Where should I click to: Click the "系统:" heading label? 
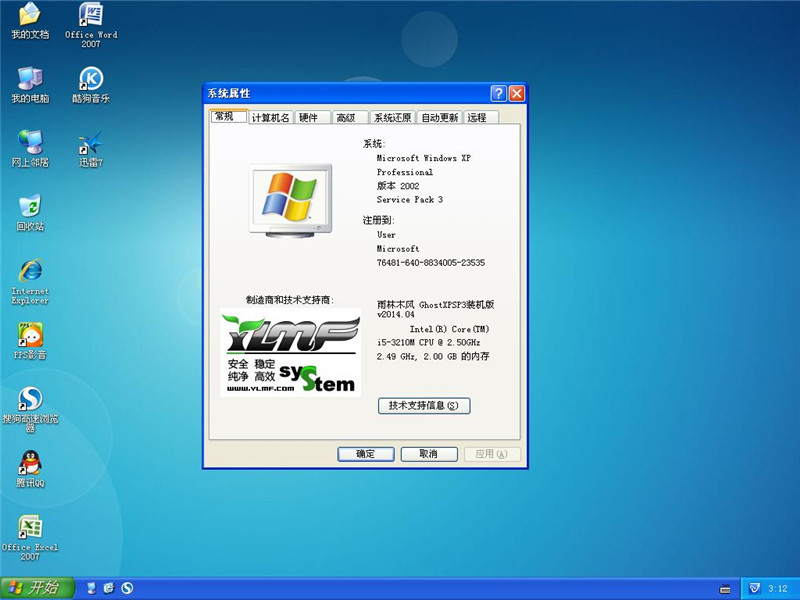[374, 144]
